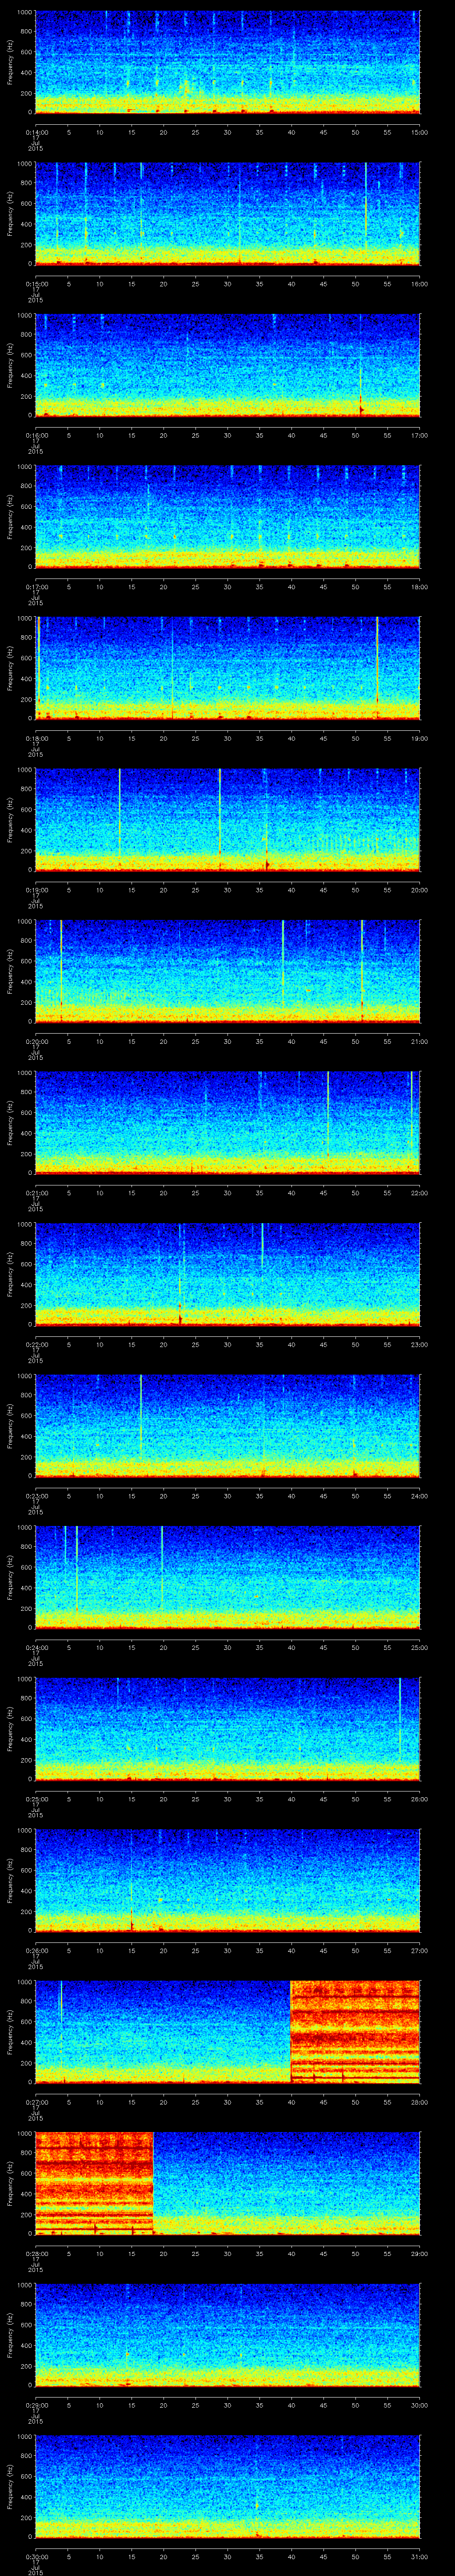This screenshot has height=2576, width=455.
Task: Open the spectrogram panel starting at 0:14:00
Action: (227, 62)
